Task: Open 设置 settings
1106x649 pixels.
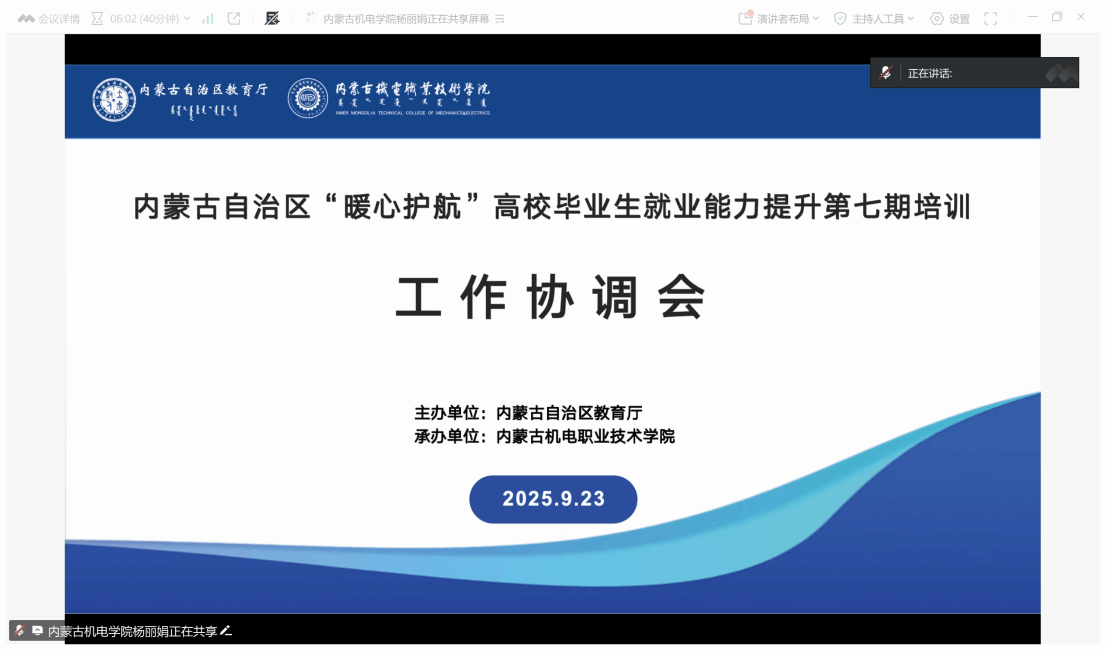Action: [x=959, y=18]
